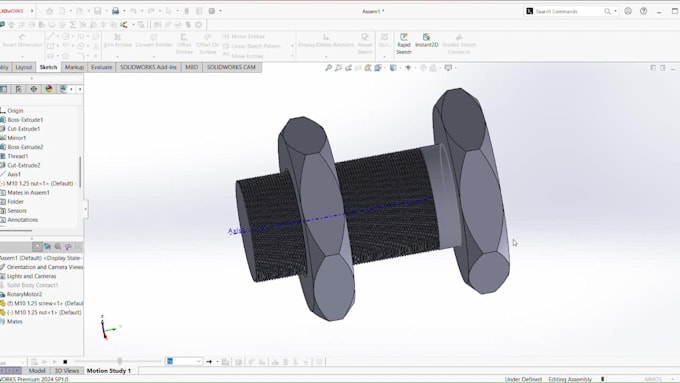Switch to the Model tab at bottom
Viewport: 680px width, 383px height.
pyautogui.click(x=37, y=371)
